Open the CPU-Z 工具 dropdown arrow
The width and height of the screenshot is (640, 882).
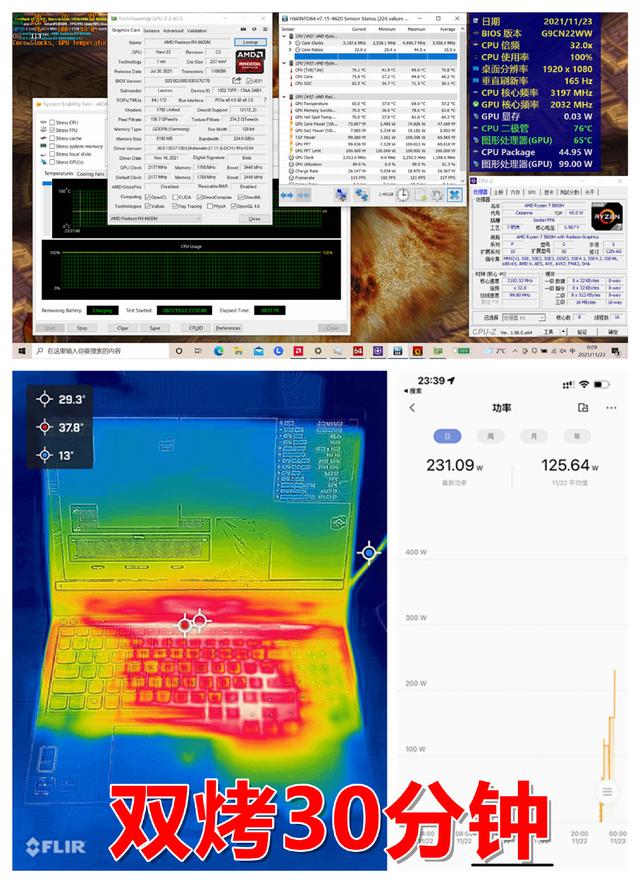click(564, 332)
